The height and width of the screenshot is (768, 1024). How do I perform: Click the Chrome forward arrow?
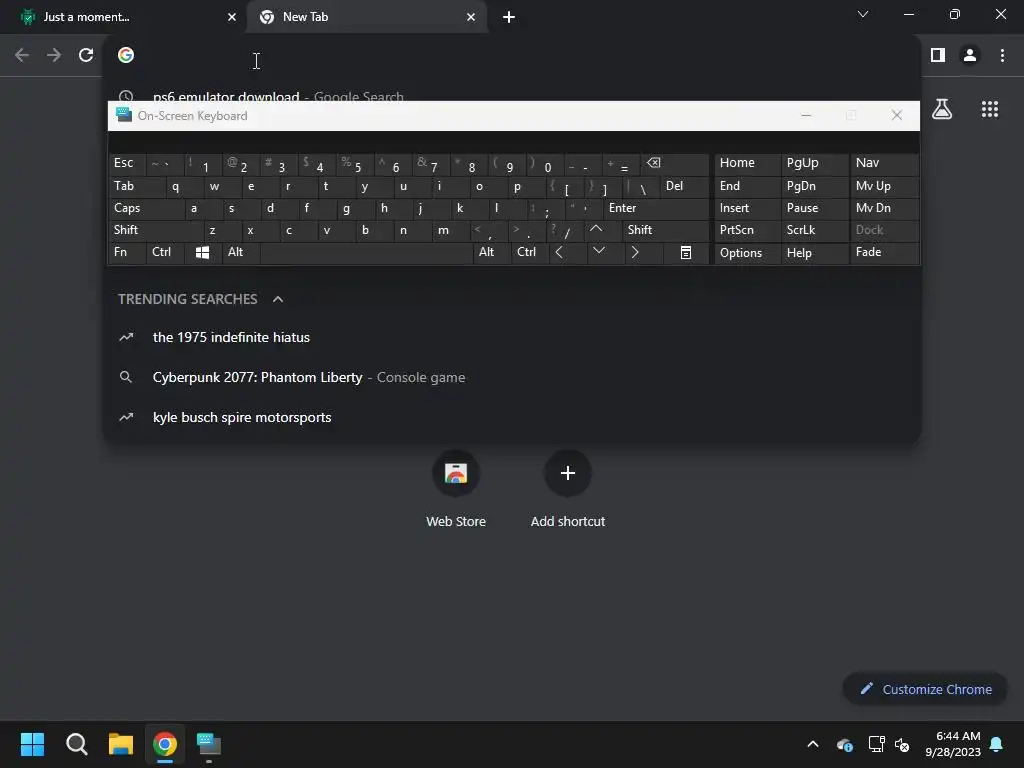tap(54, 56)
